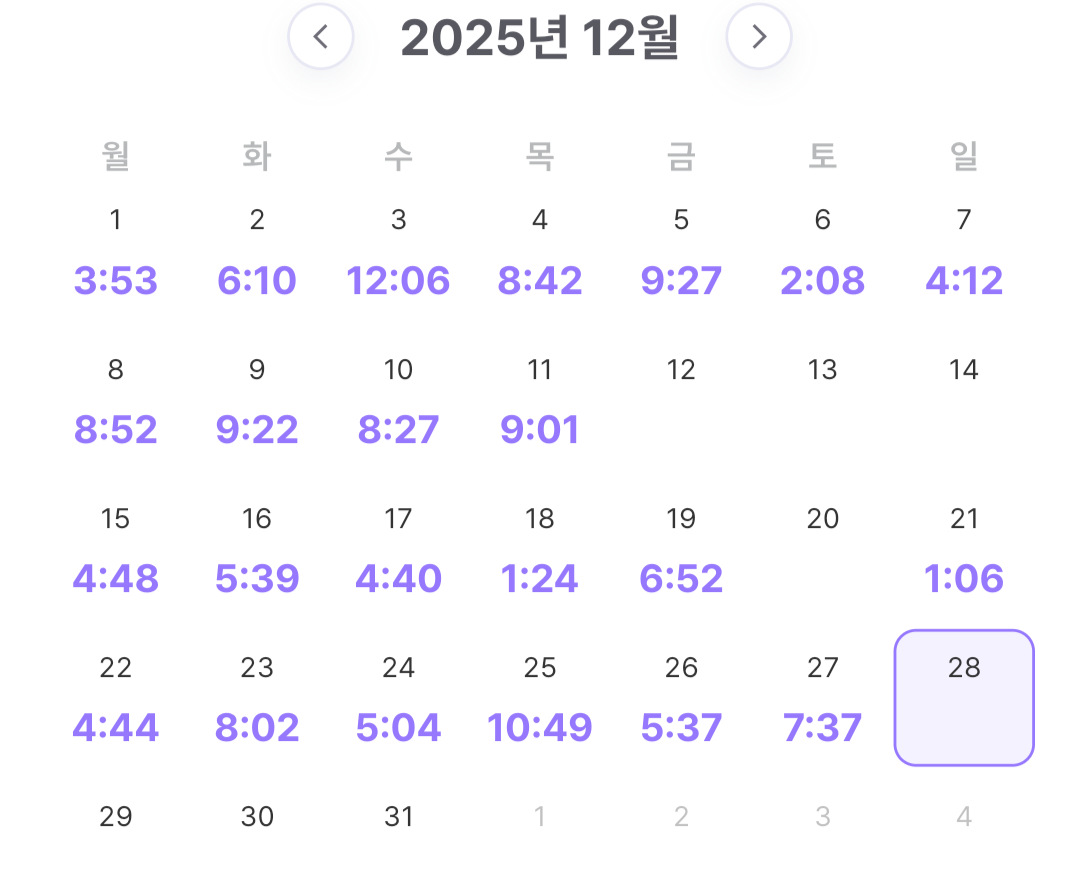The width and height of the screenshot is (1080, 870).
Task: Click the 2025년 12월 month title
Action: point(540,38)
